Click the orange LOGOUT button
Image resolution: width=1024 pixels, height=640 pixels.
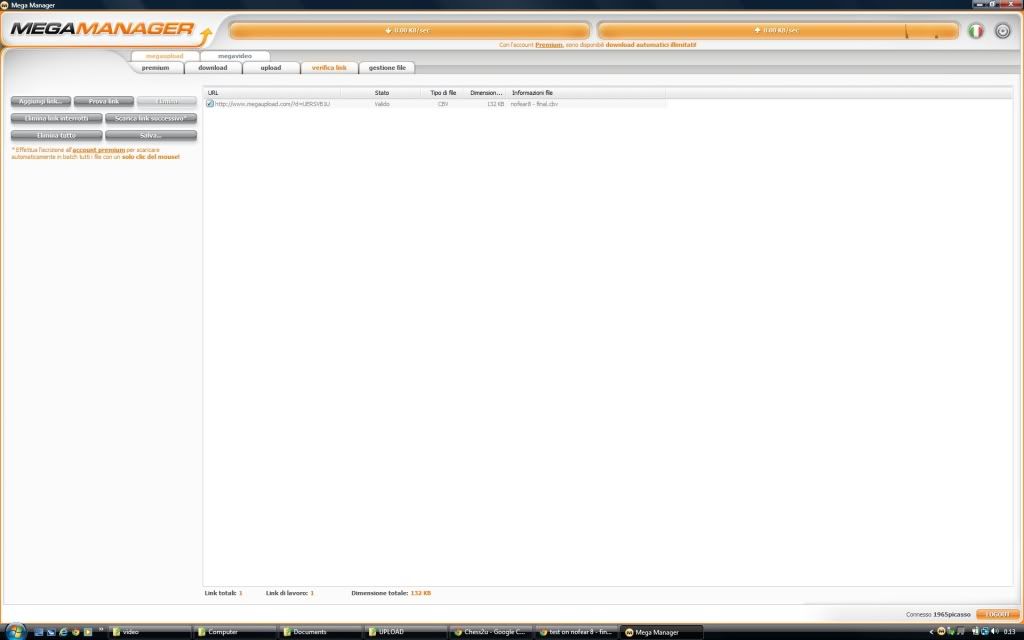pos(997,615)
